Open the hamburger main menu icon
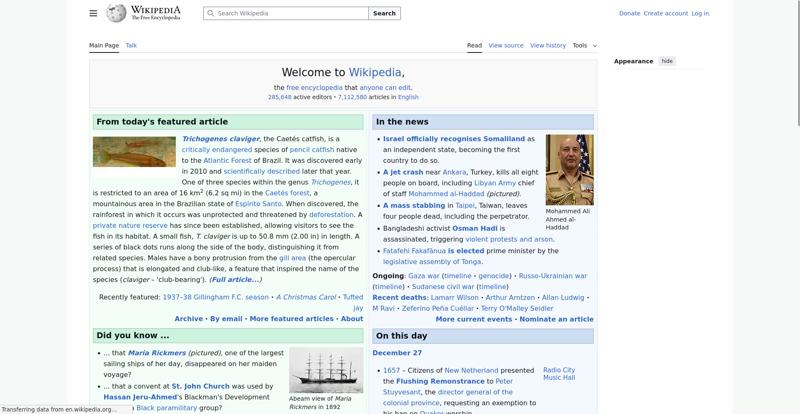This screenshot has height=414, width=800. coord(93,13)
